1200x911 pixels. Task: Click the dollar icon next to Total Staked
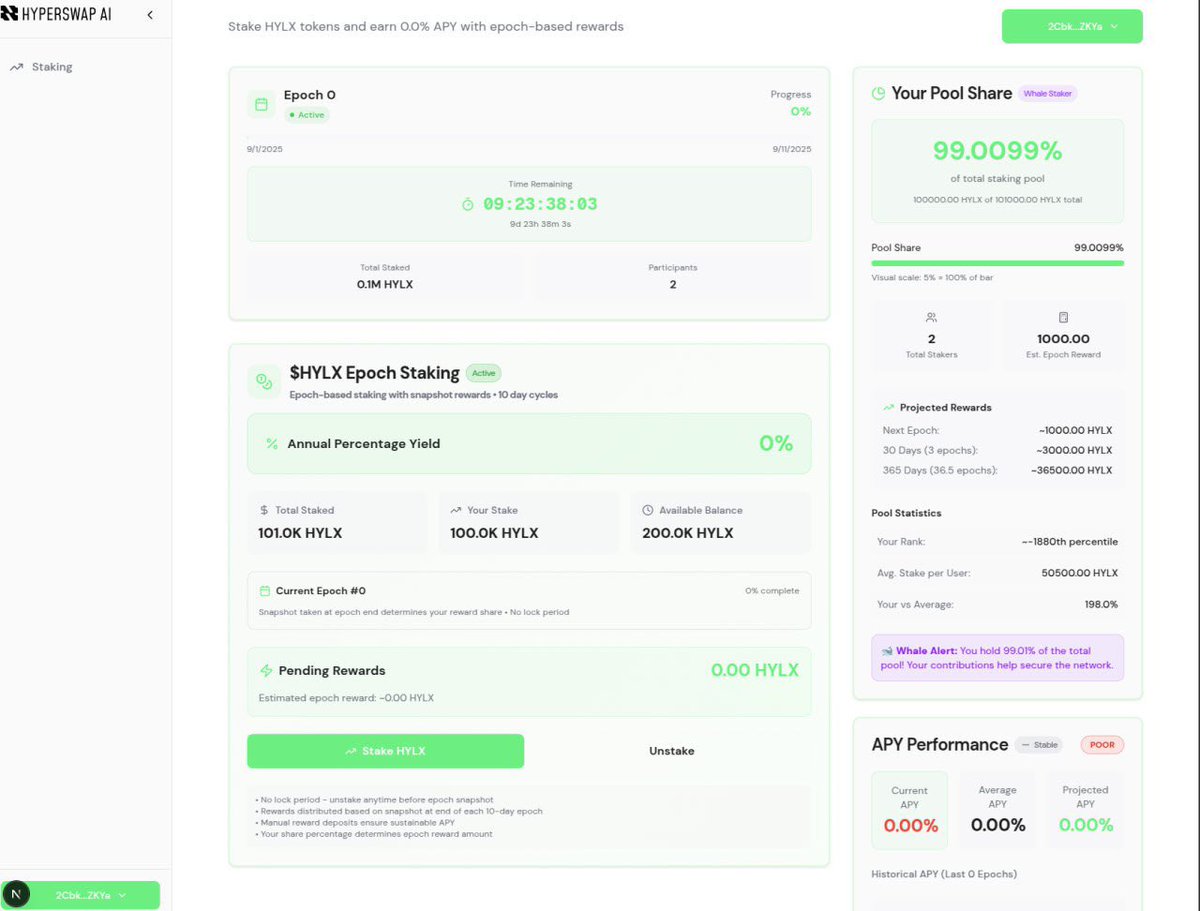click(264, 510)
